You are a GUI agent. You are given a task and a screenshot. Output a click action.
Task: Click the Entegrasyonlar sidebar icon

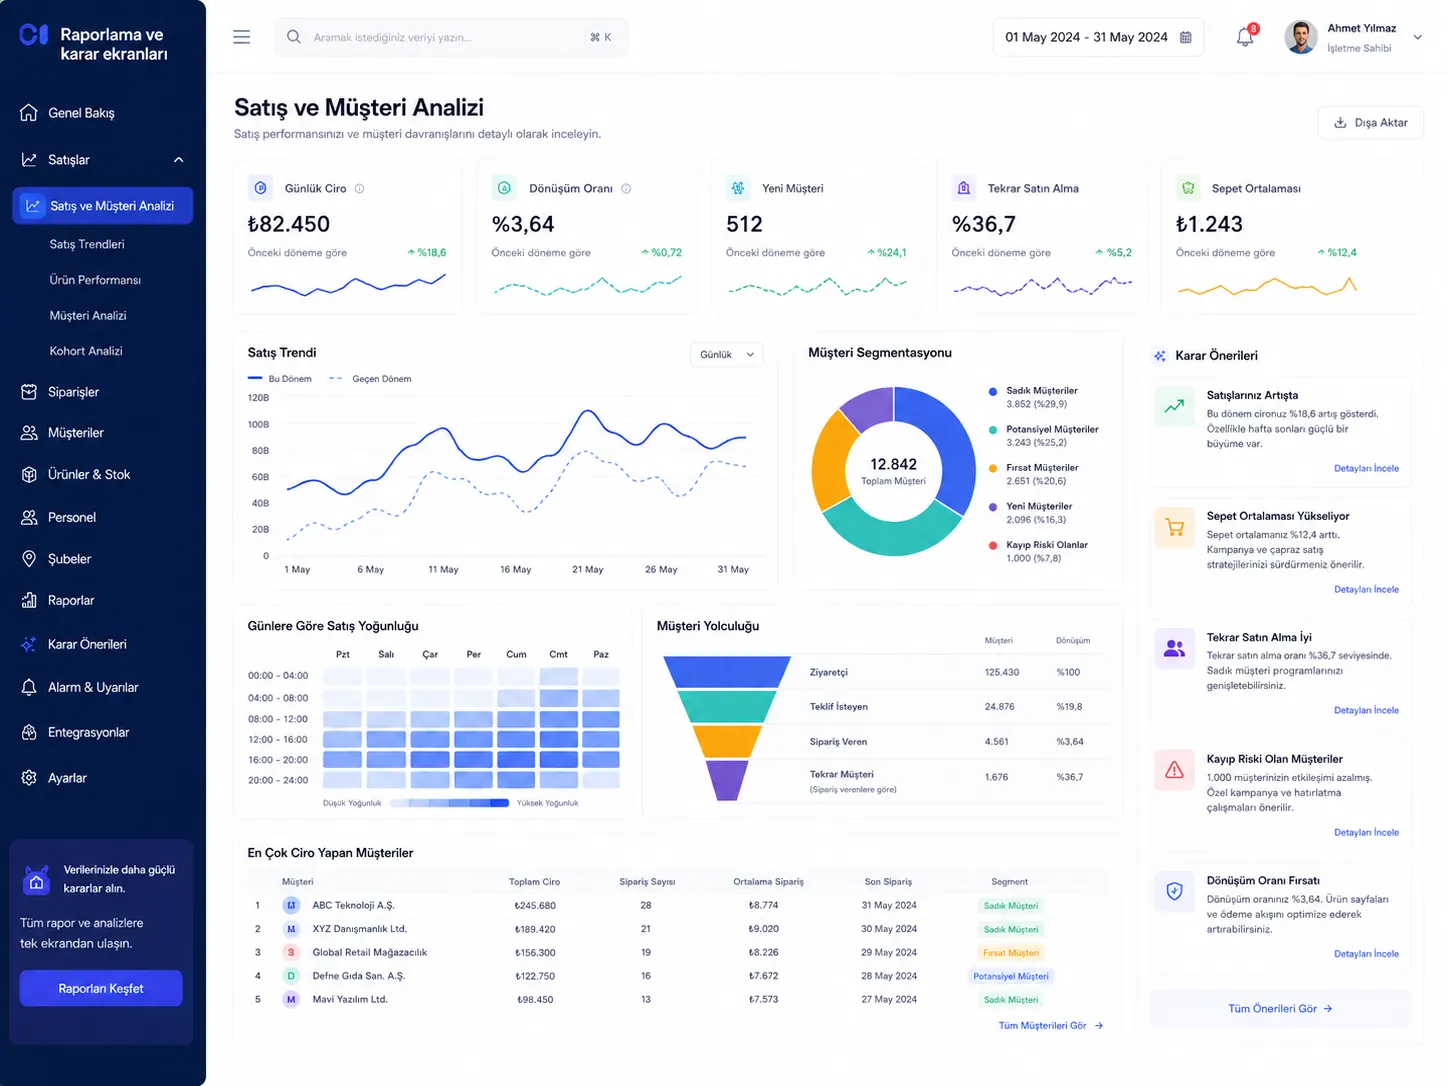click(x=29, y=732)
